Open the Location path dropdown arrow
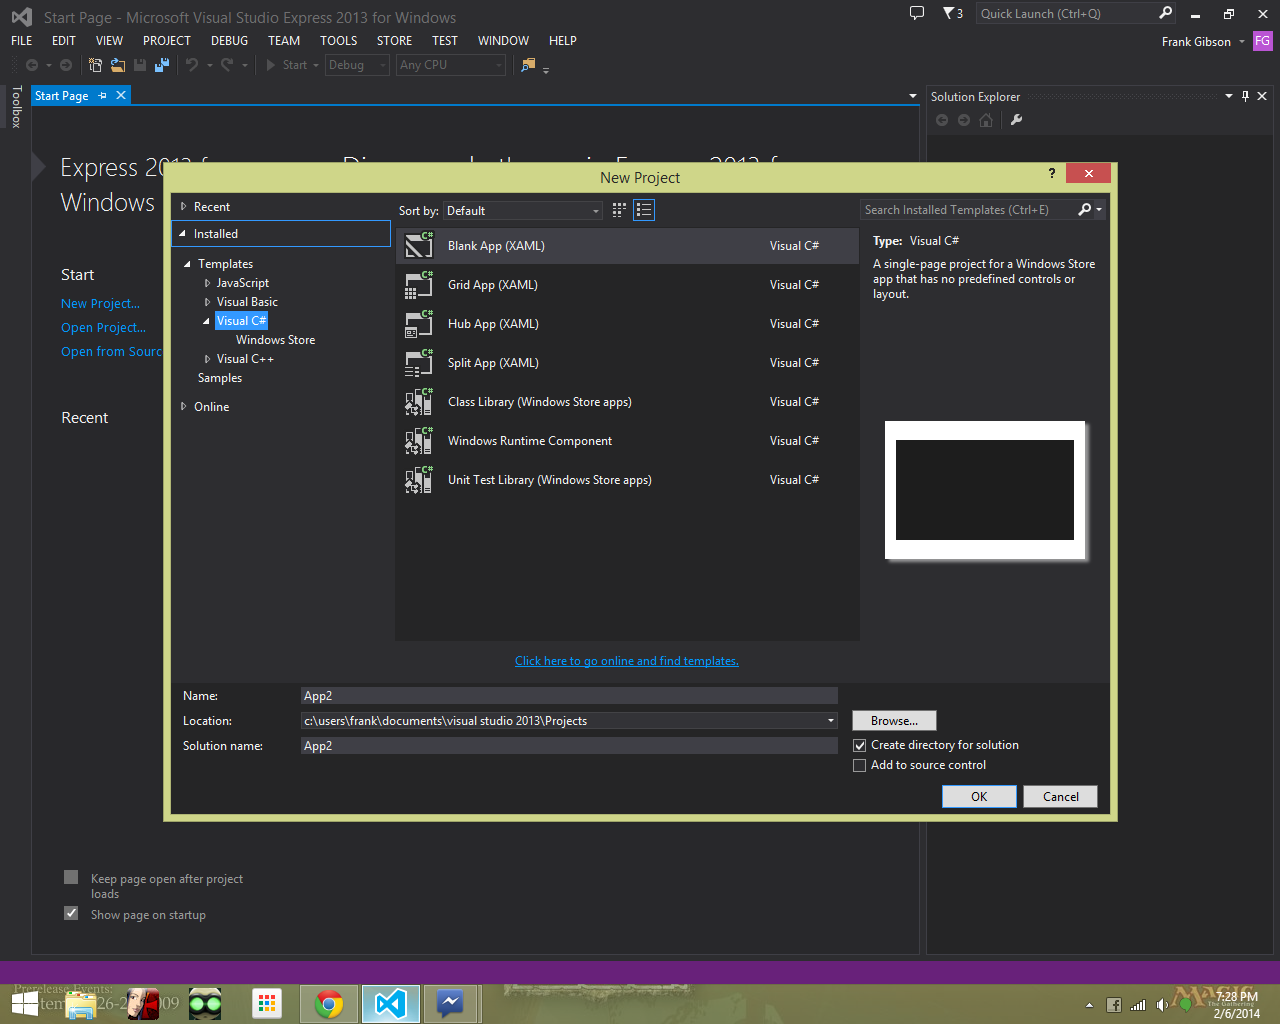 pyautogui.click(x=830, y=721)
